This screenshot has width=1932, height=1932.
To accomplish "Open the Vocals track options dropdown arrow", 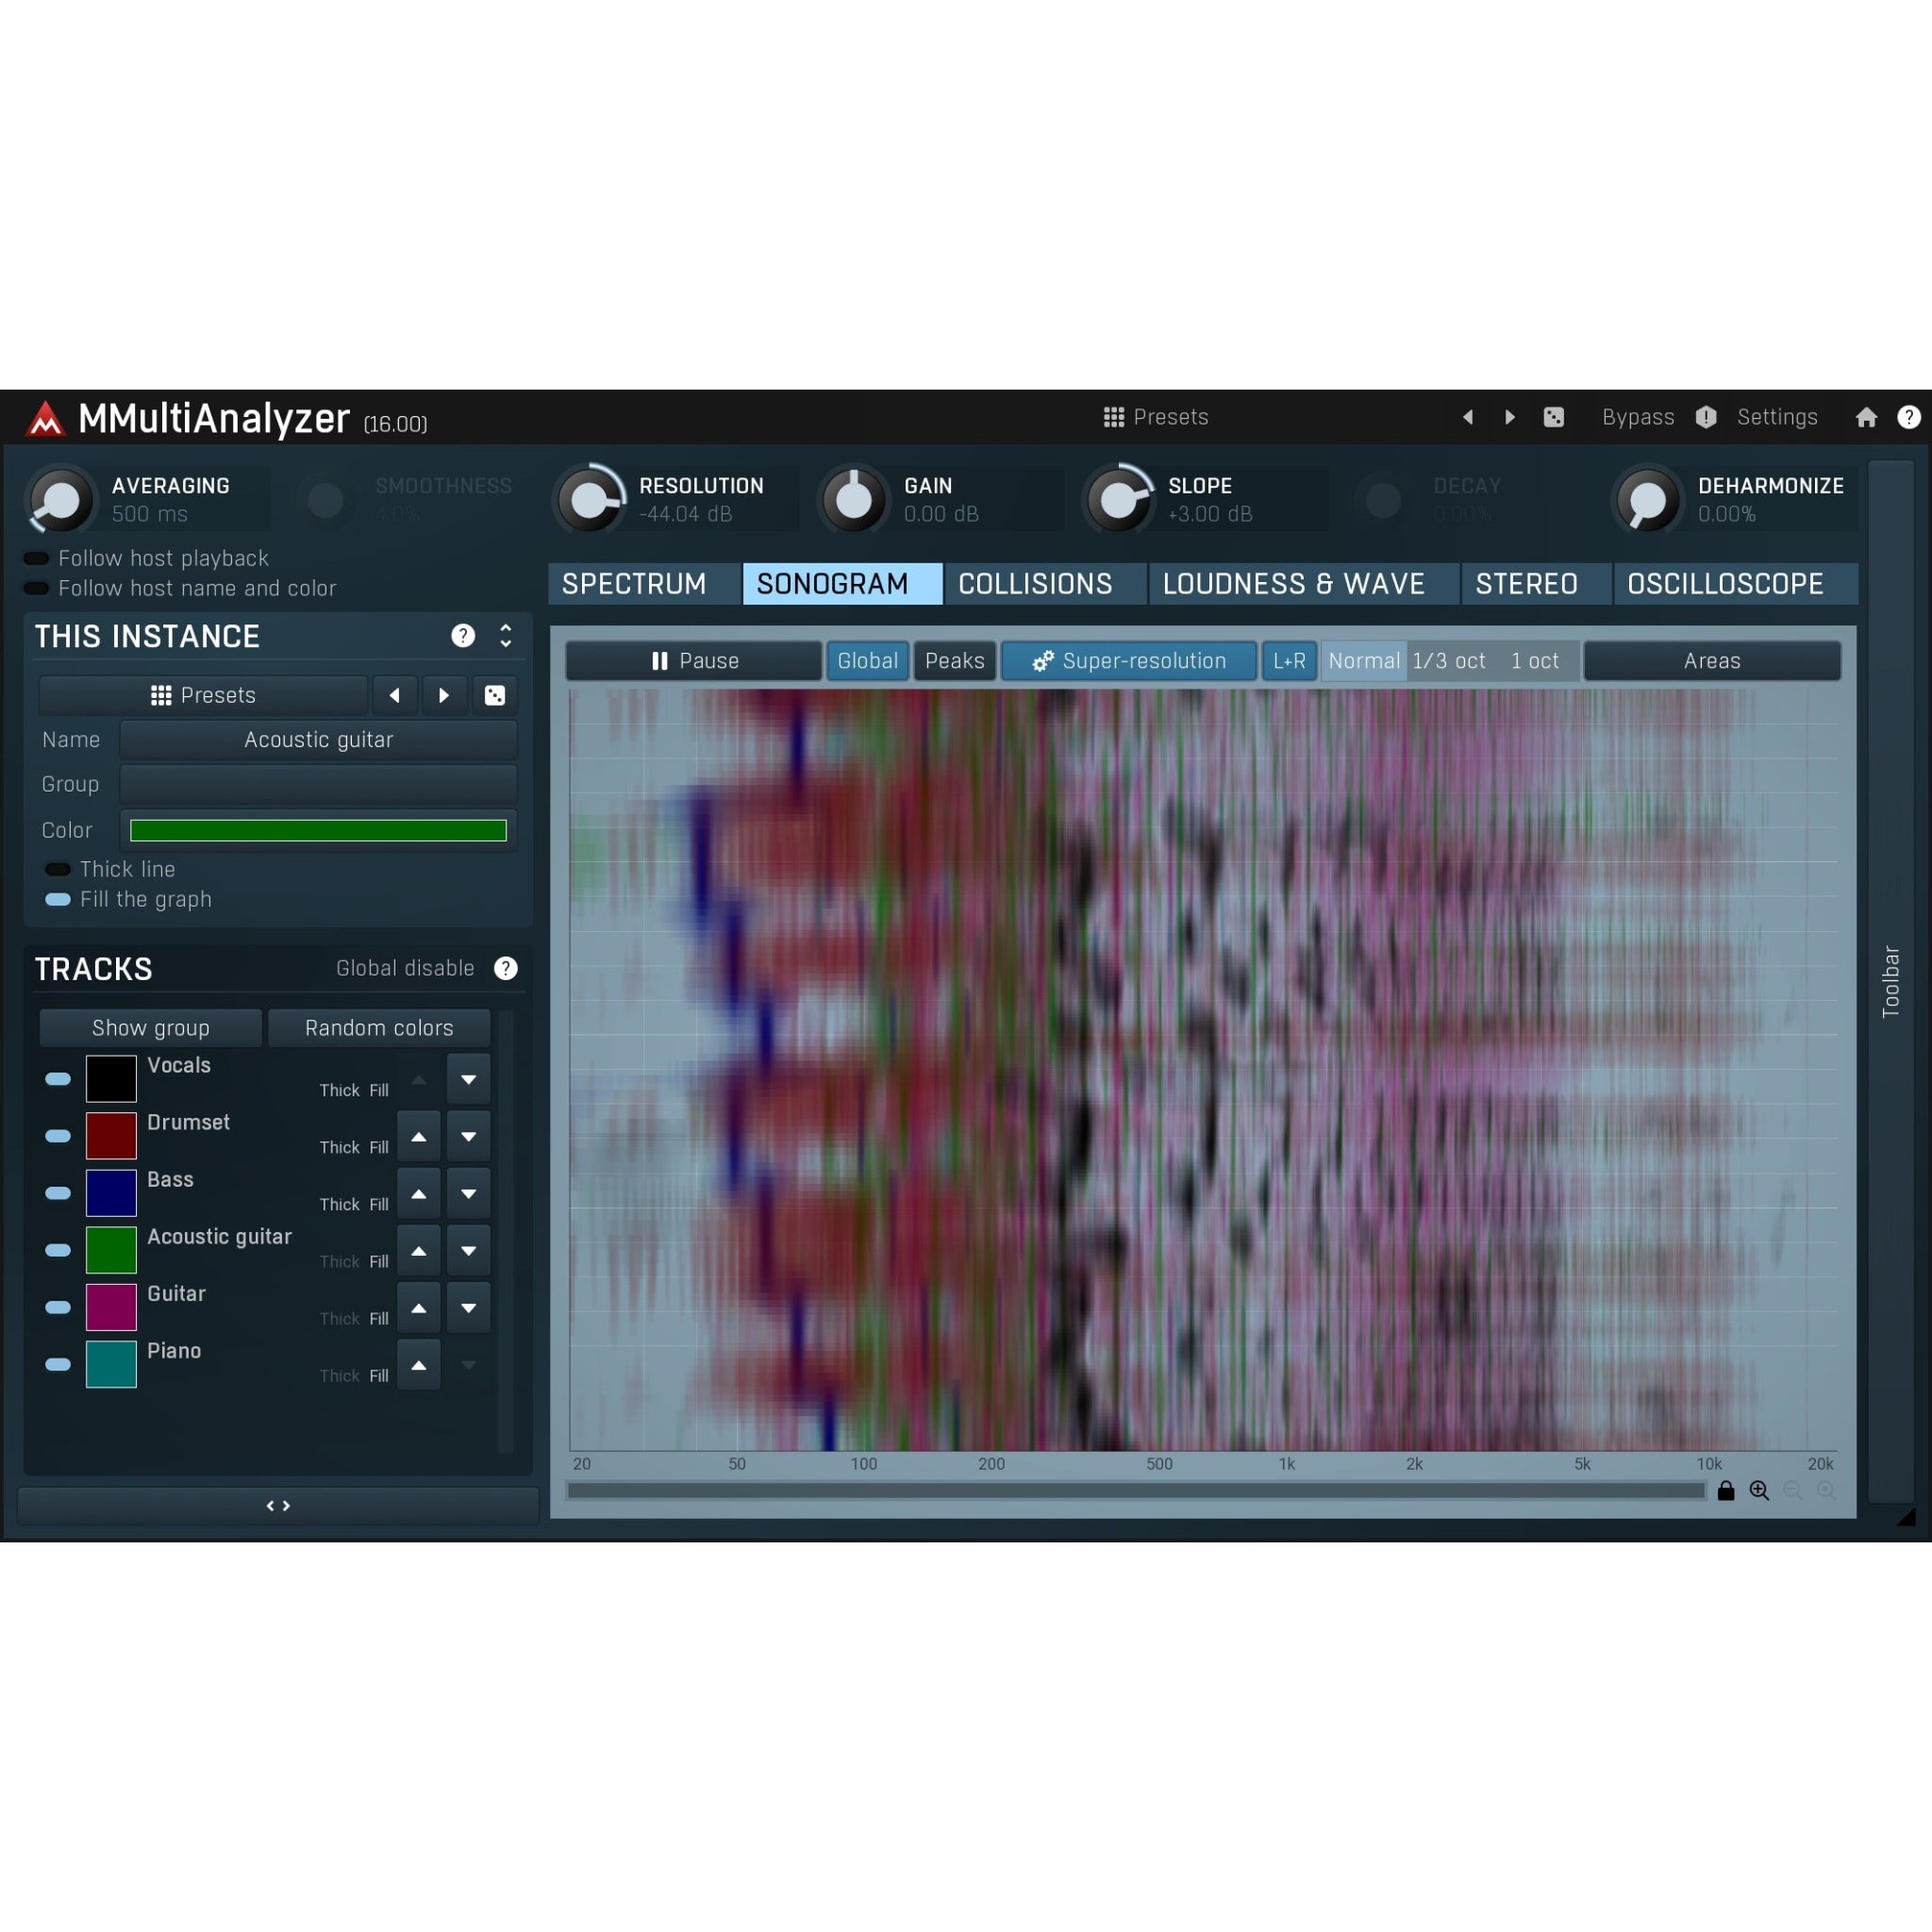I will point(468,1079).
